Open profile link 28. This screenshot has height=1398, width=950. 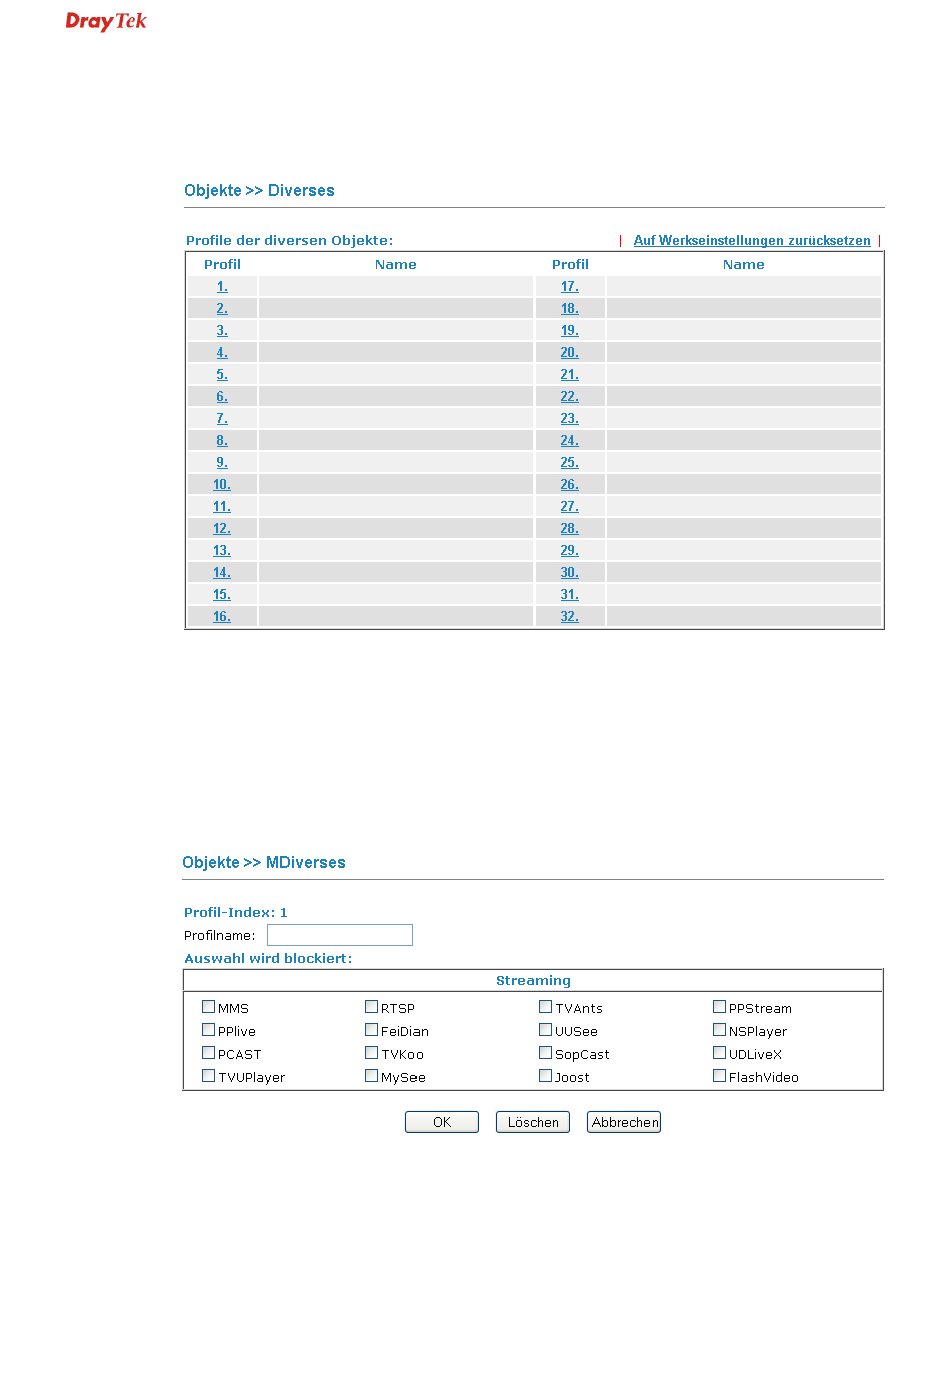[x=570, y=529]
